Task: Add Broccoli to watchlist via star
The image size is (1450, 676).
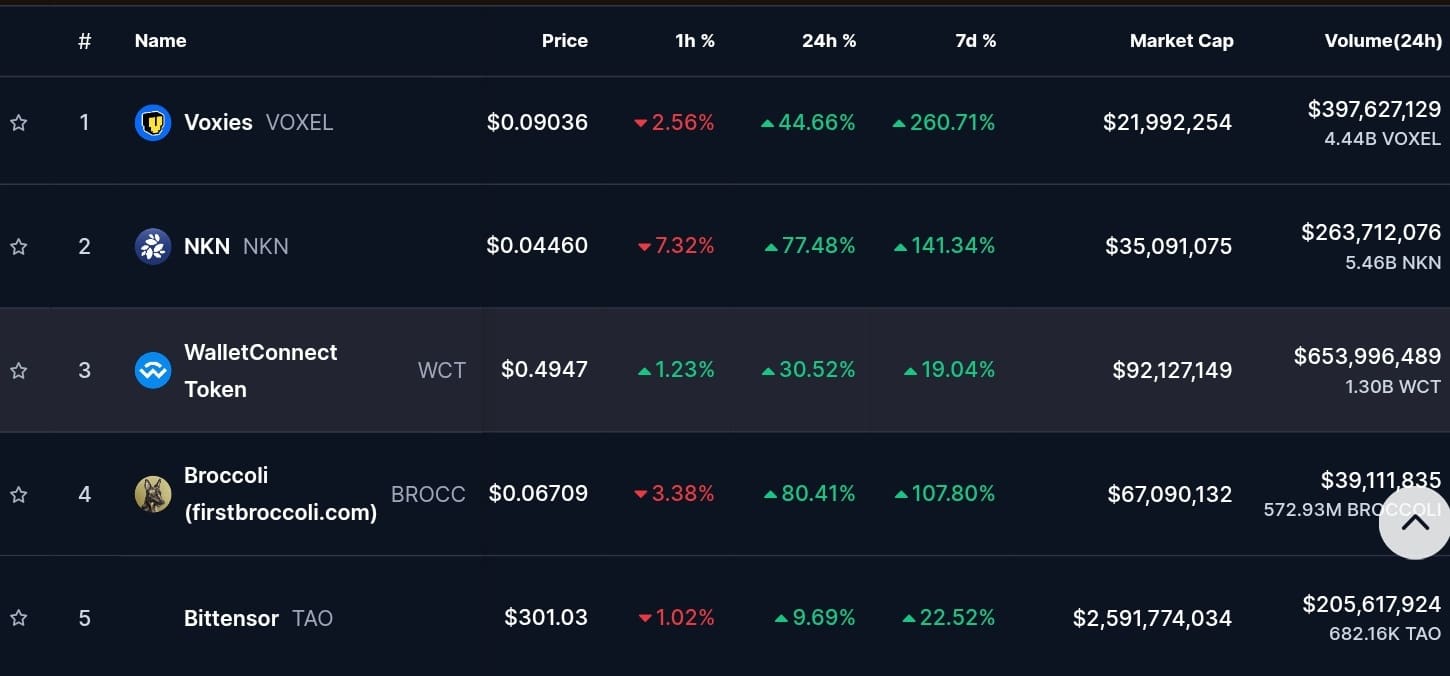Action: [18, 494]
